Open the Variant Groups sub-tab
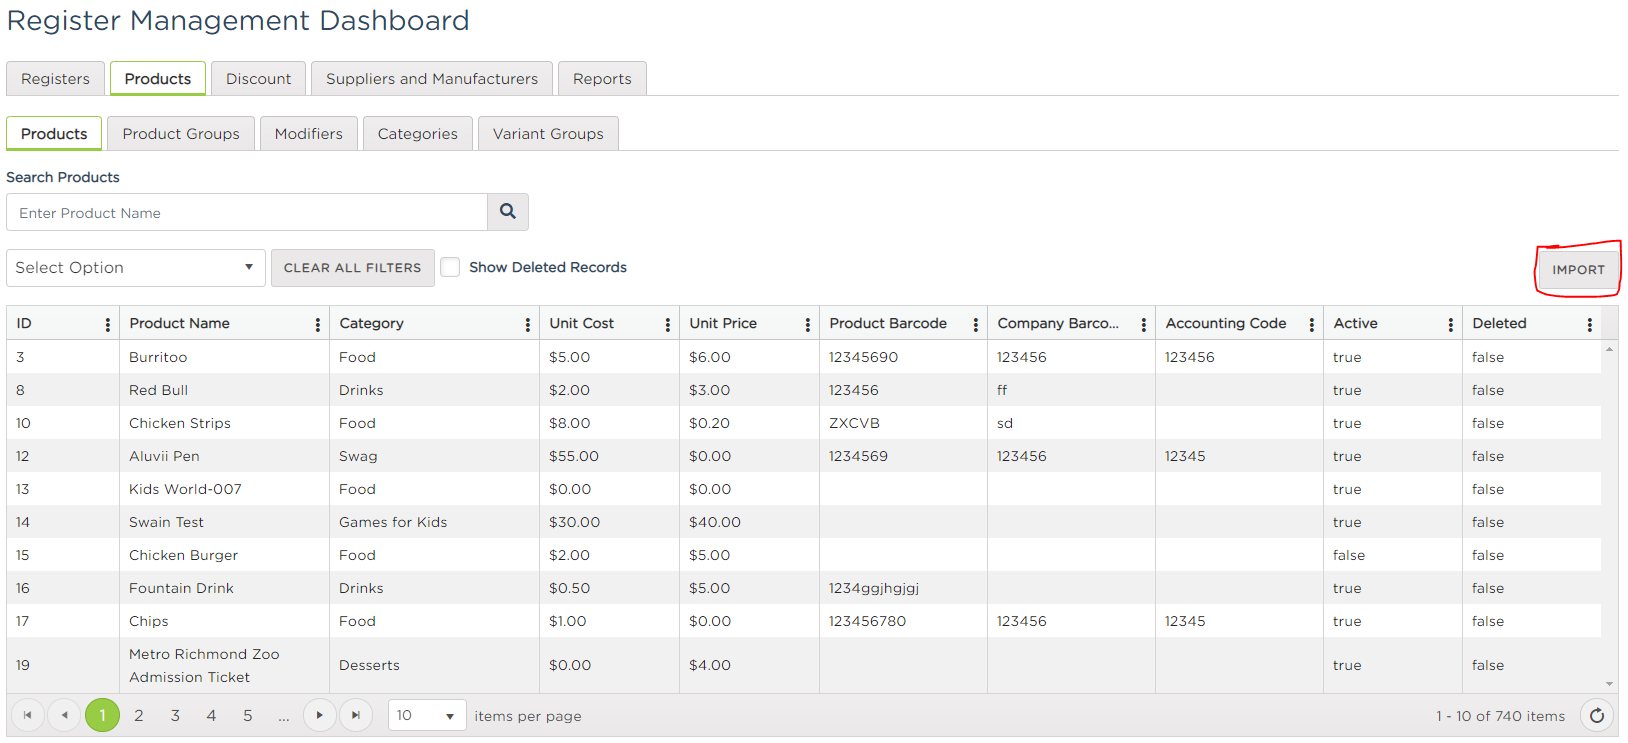 click(548, 134)
